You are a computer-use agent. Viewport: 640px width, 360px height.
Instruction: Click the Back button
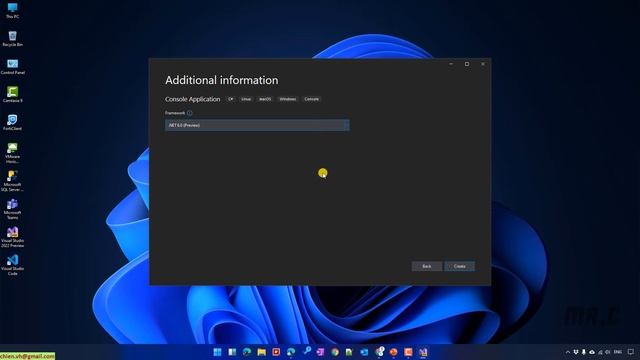(x=427, y=266)
